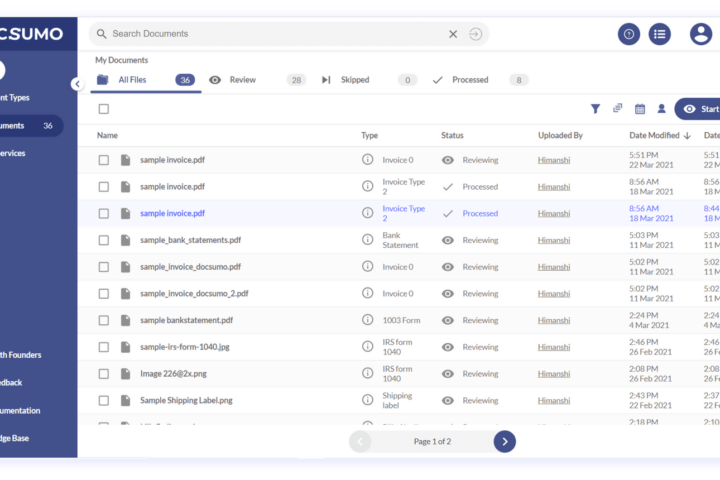Click the My Documents heading text

tap(121, 60)
